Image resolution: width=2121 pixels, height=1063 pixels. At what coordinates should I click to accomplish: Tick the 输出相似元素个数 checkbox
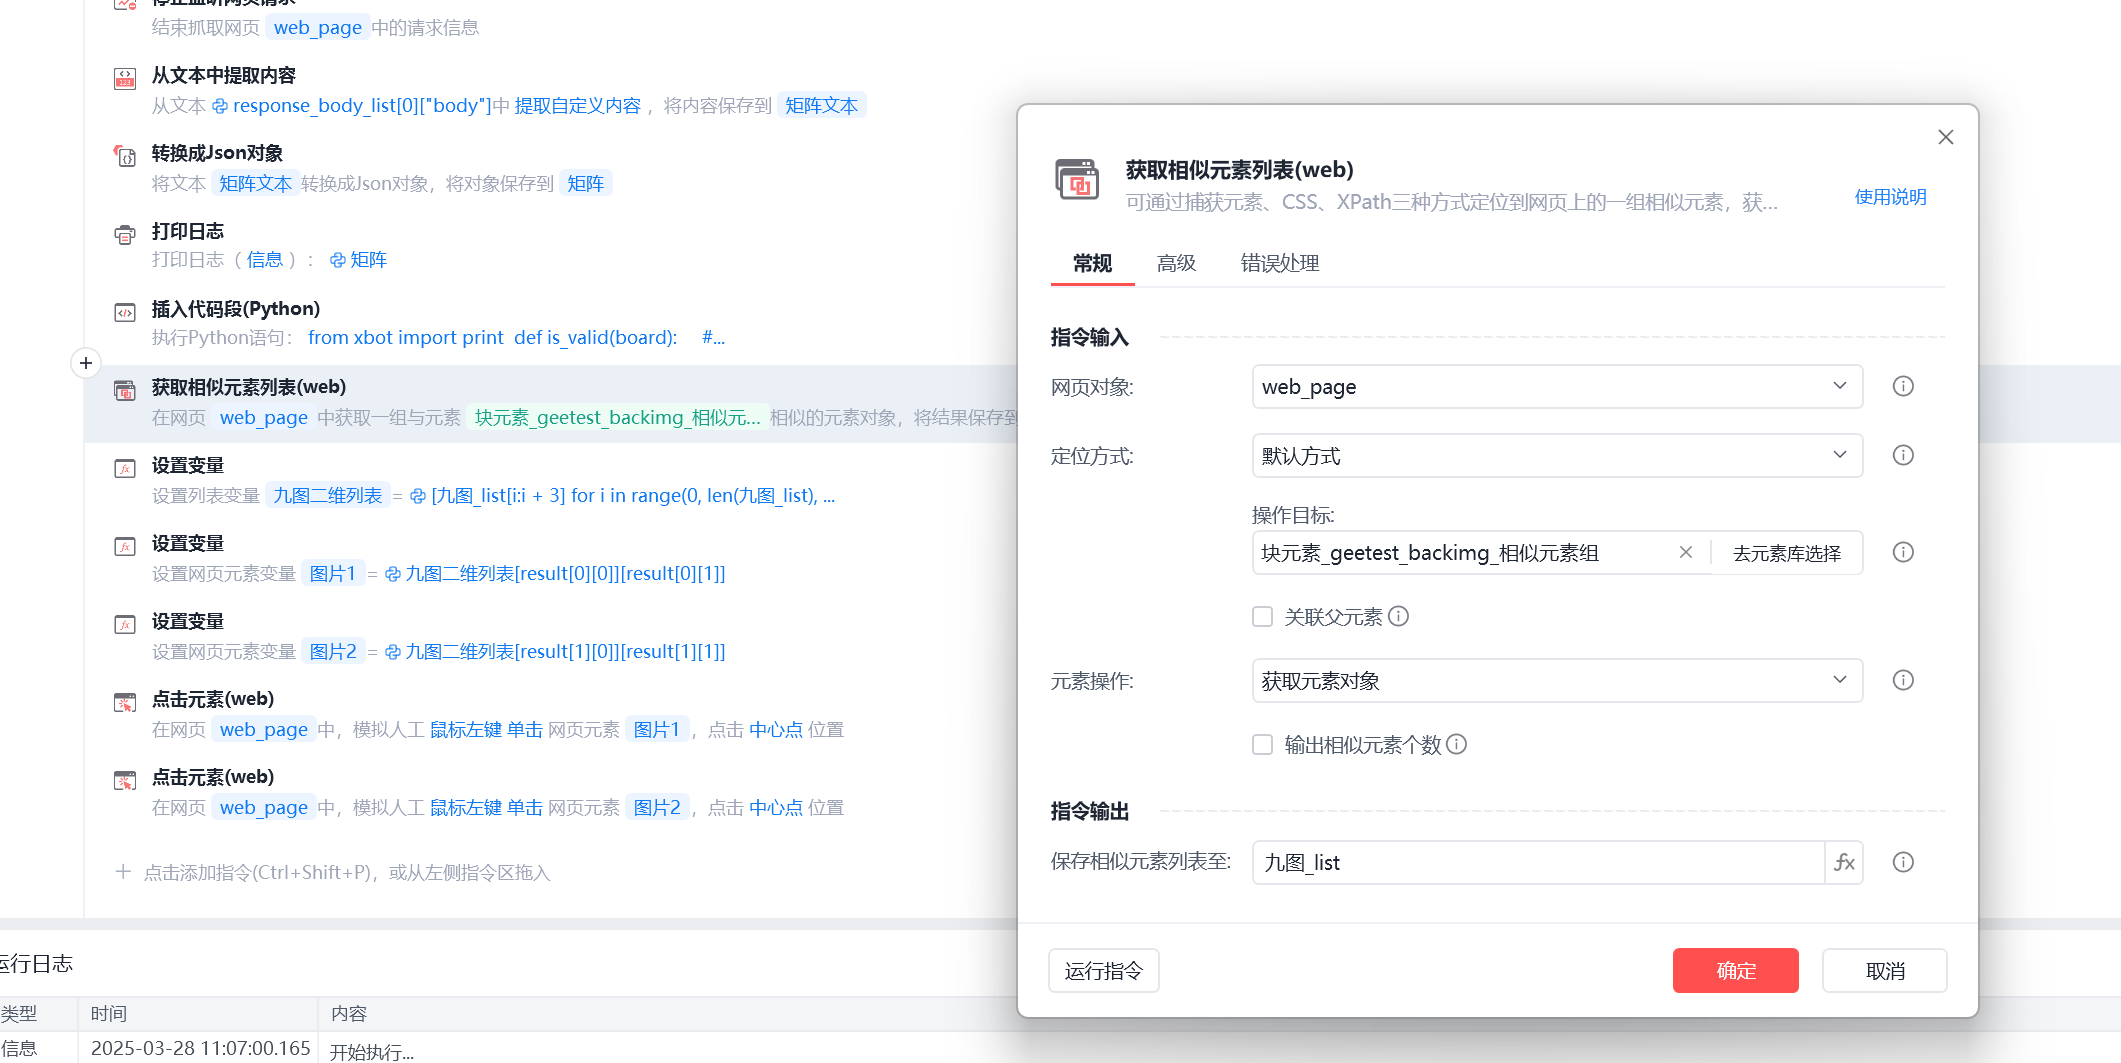pyautogui.click(x=1262, y=745)
